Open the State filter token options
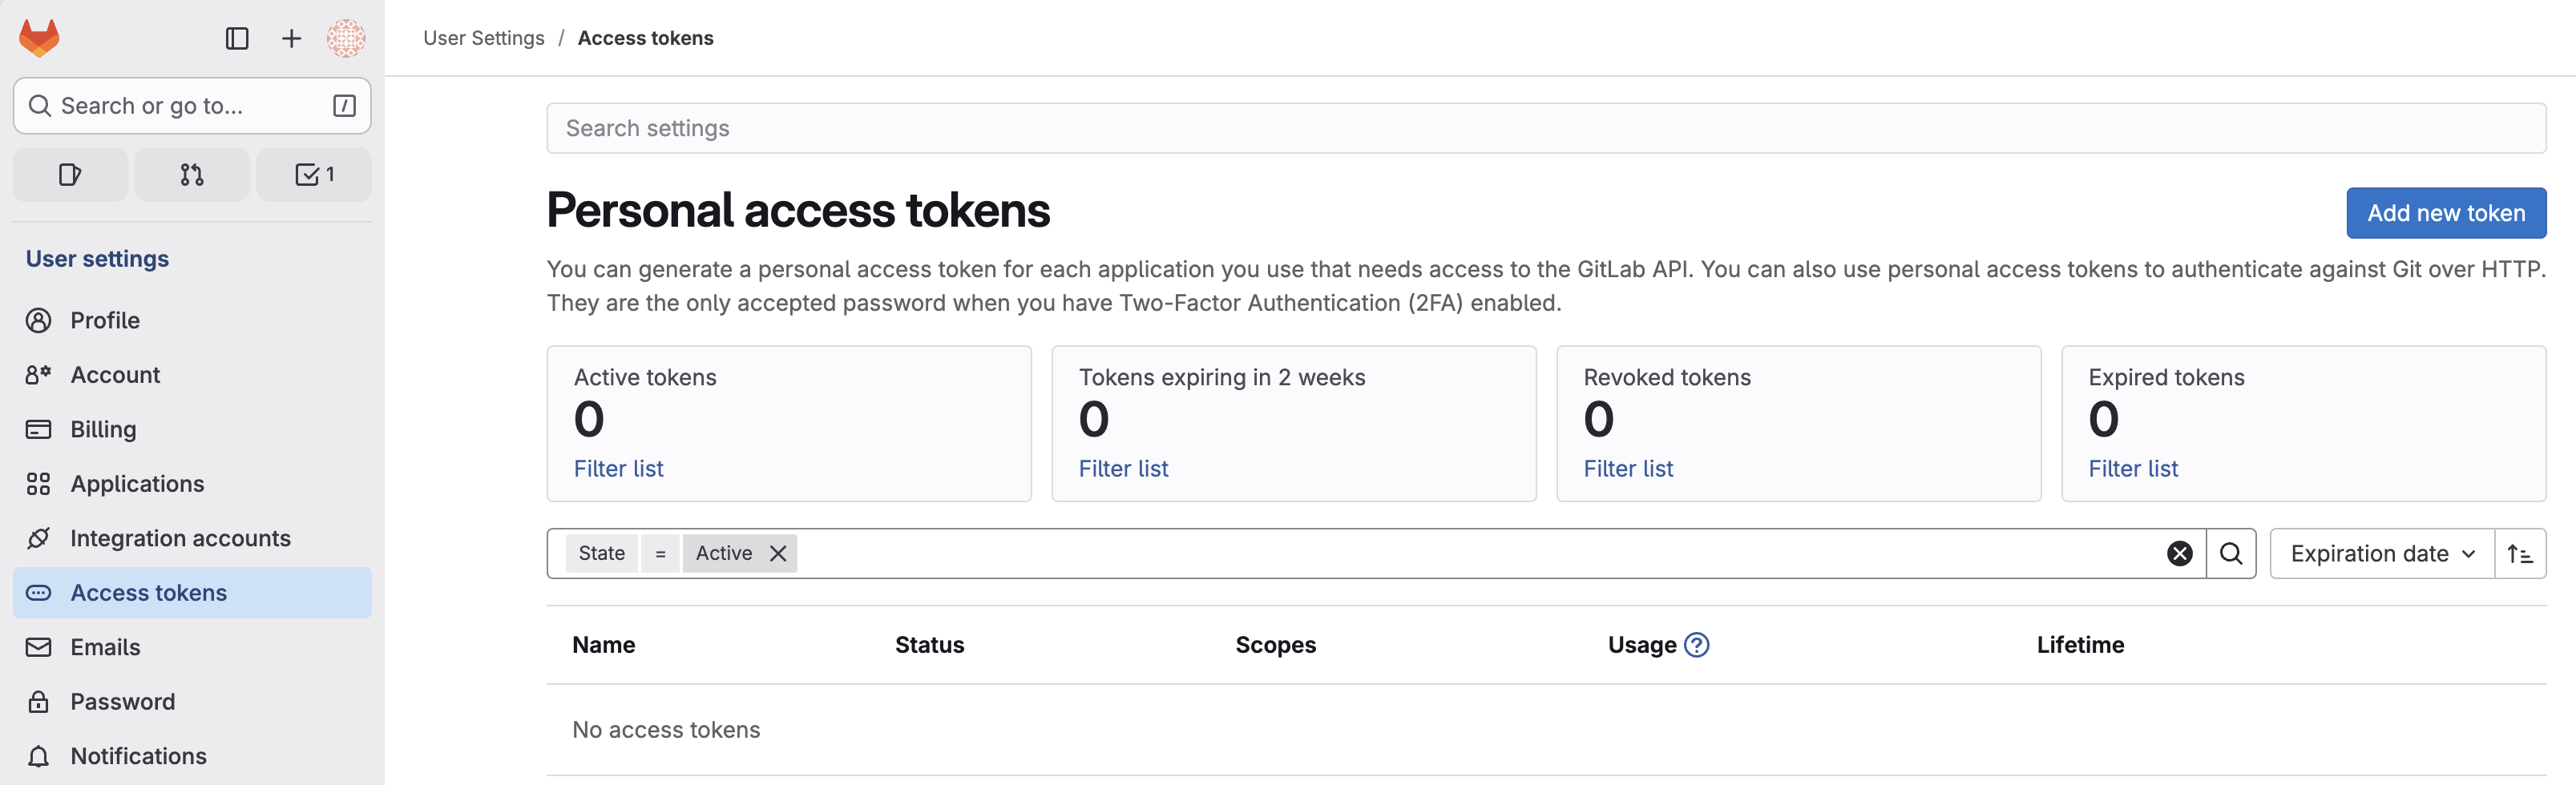The image size is (2576, 785). point(601,553)
